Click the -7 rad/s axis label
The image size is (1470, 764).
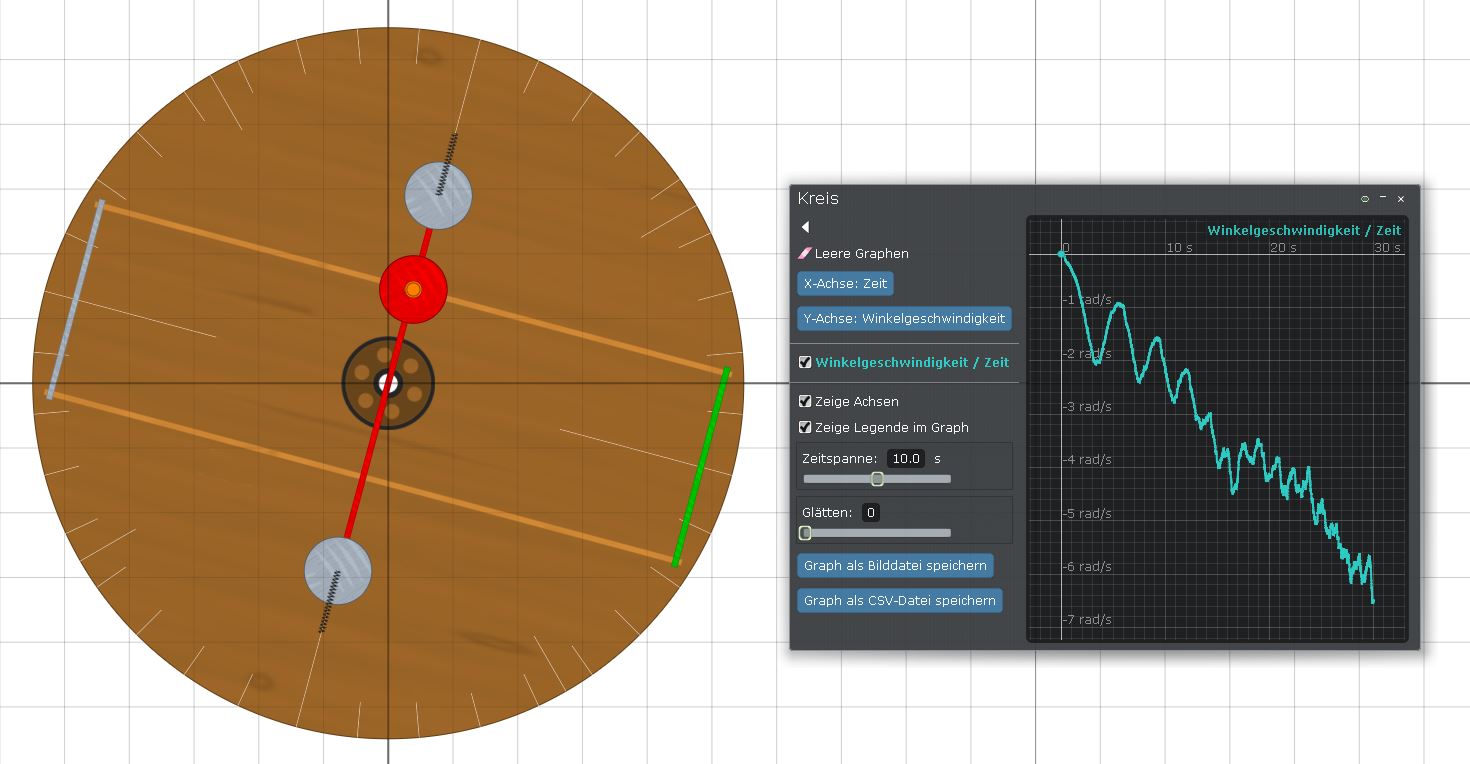pos(1088,620)
